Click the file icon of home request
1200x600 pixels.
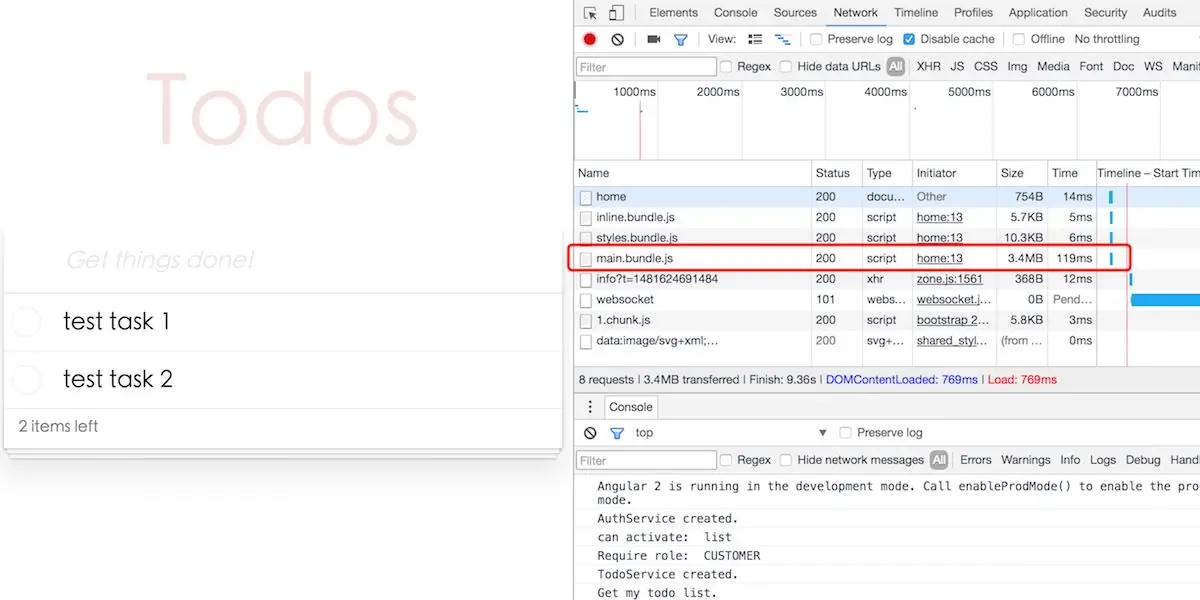[x=586, y=197]
